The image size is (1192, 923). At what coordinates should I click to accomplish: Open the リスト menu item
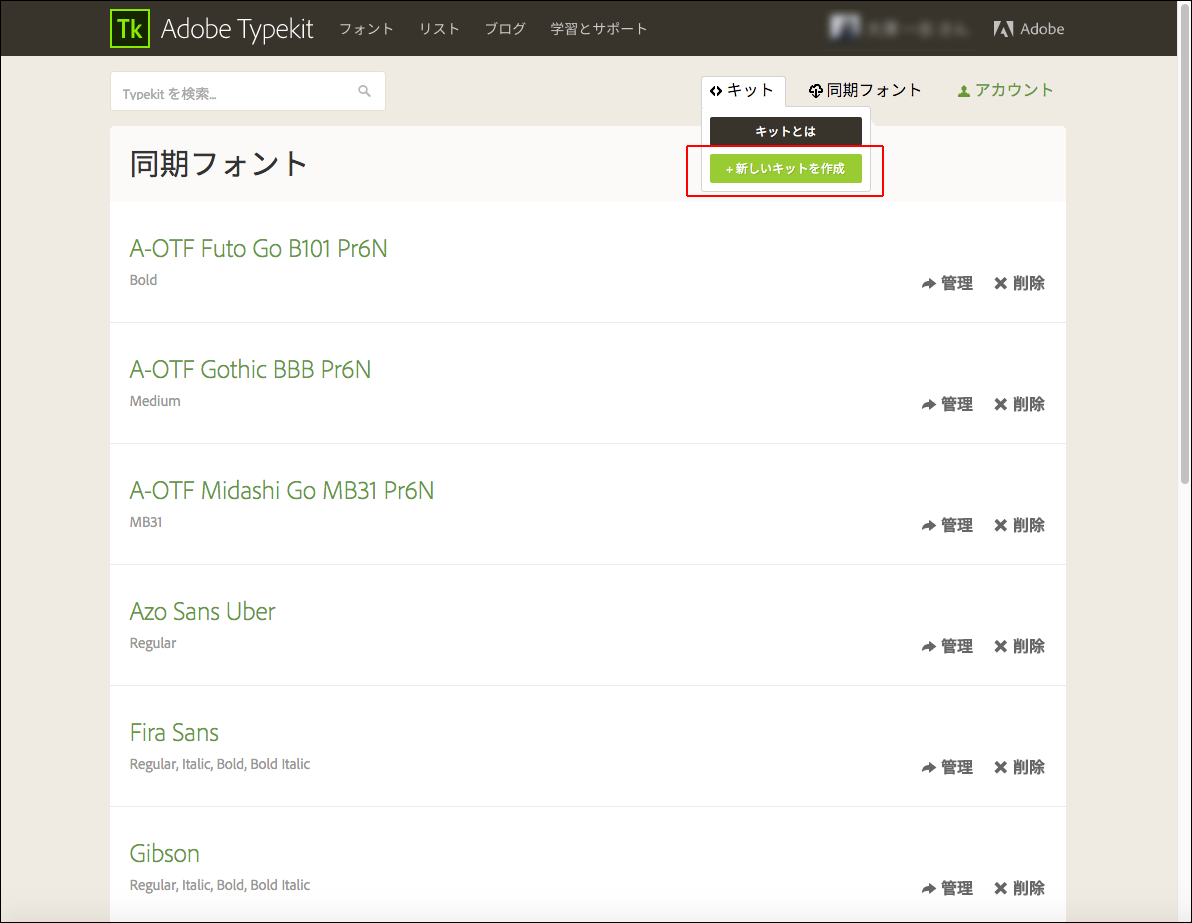pyautogui.click(x=439, y=29)
